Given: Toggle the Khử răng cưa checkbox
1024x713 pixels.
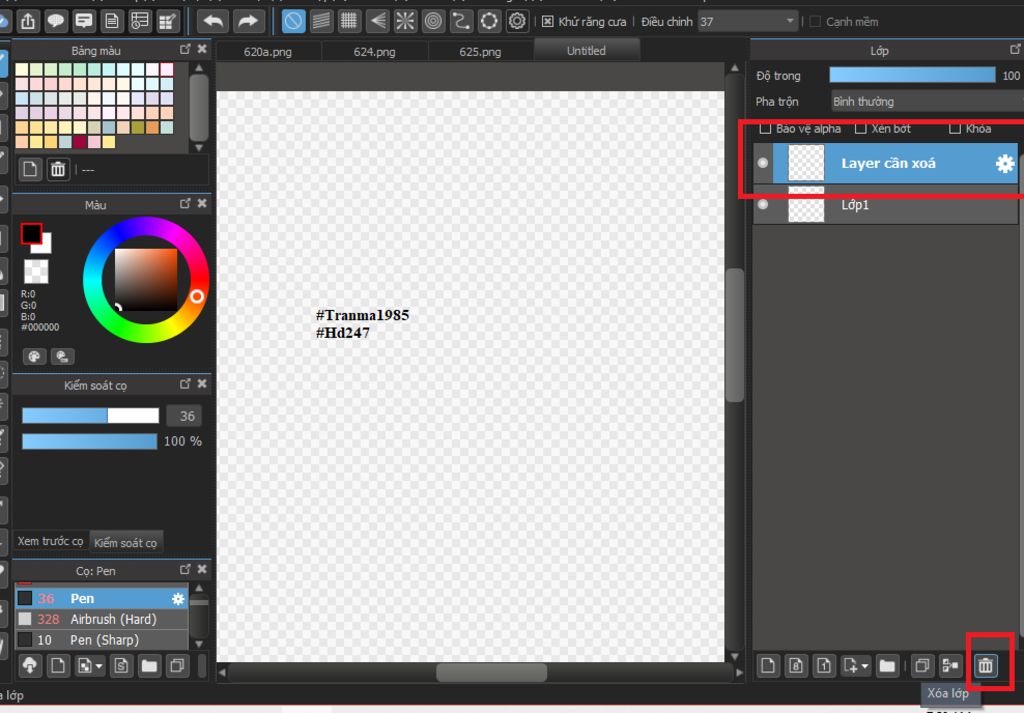Looking at the screenshot, I should (x=548, y=22).
